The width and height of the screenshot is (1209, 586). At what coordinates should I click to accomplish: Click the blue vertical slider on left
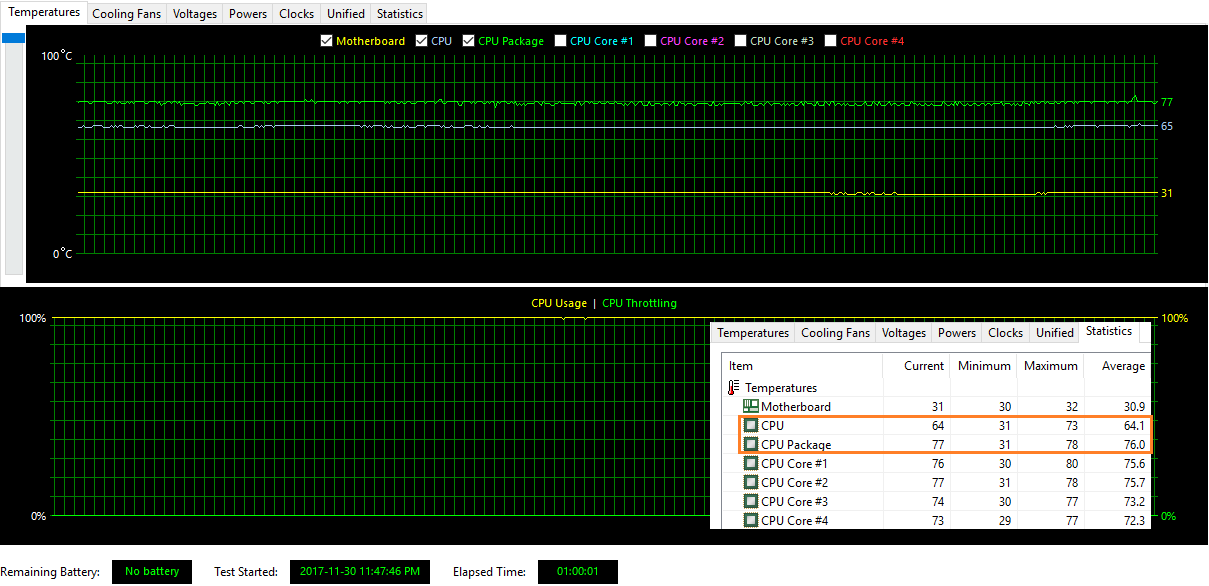click(13, 39)
